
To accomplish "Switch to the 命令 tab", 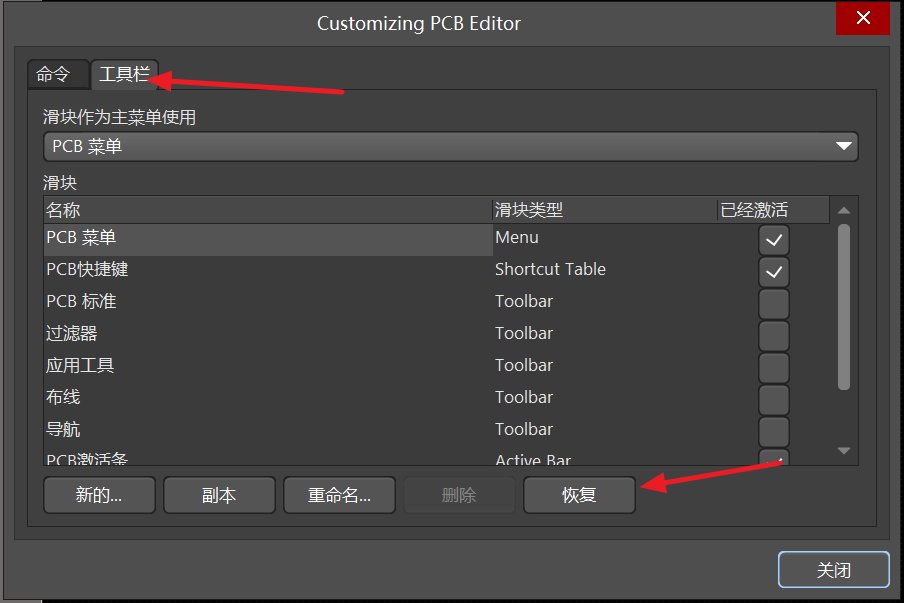I will coord(58,74).
